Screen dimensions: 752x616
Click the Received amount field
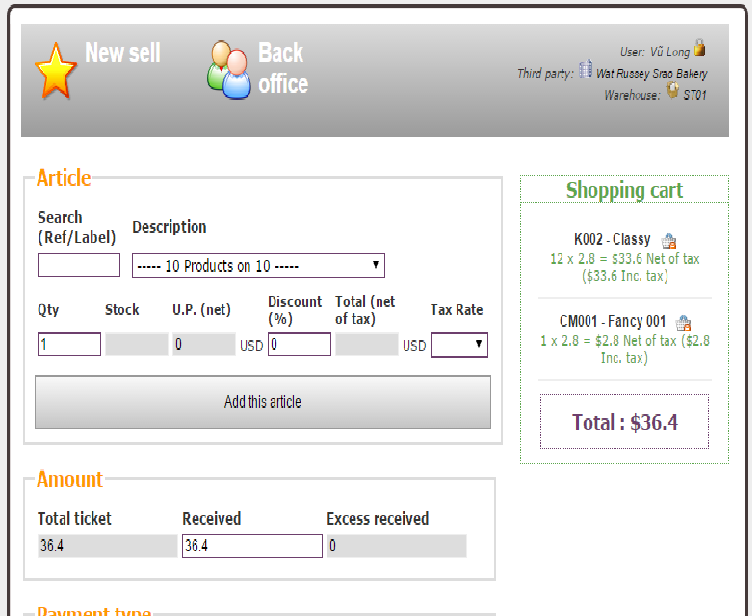(x=252, y=546)
